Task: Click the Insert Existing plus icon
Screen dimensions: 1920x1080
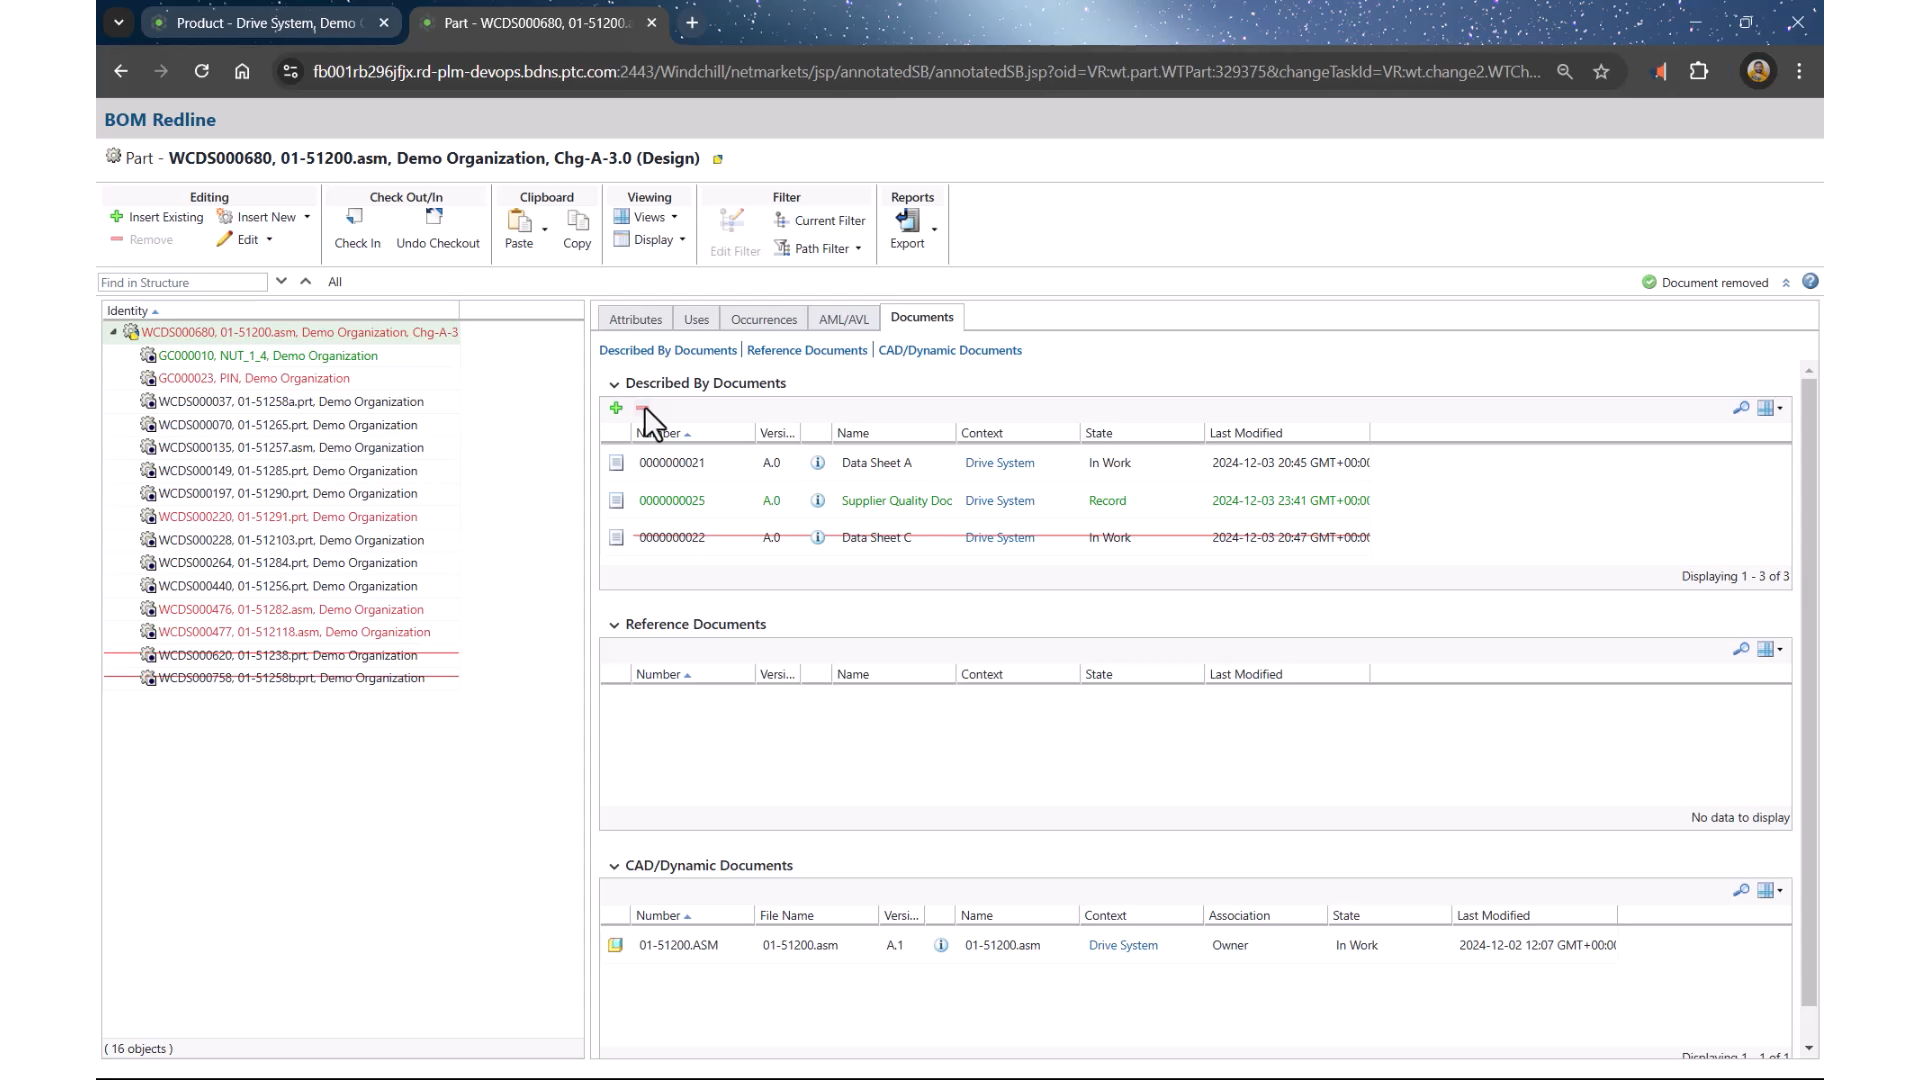Action: (116, 217)
